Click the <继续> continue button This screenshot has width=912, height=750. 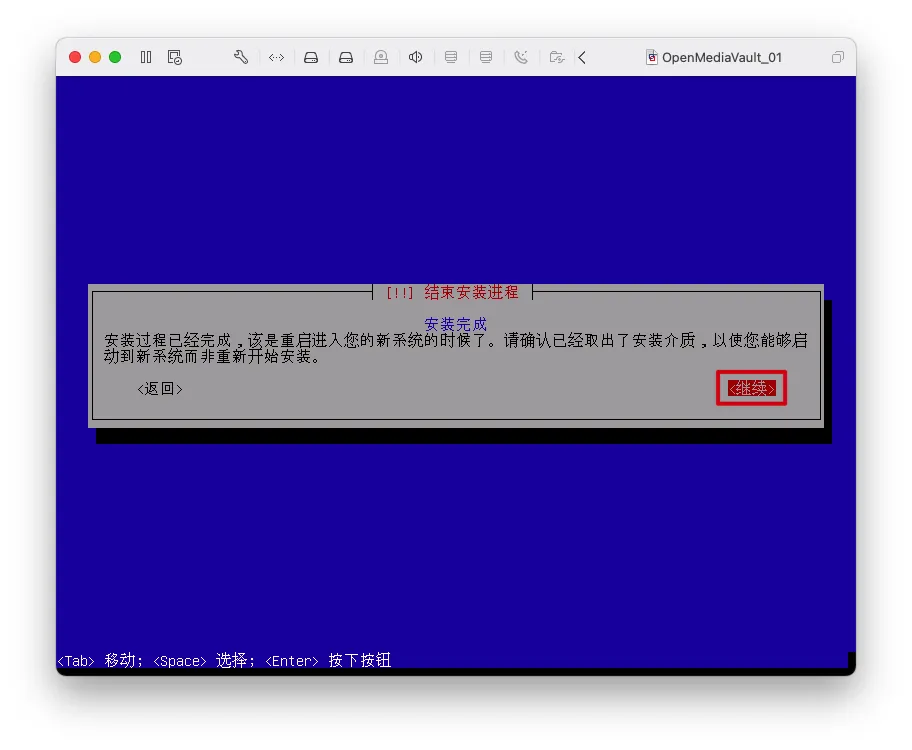751,388
